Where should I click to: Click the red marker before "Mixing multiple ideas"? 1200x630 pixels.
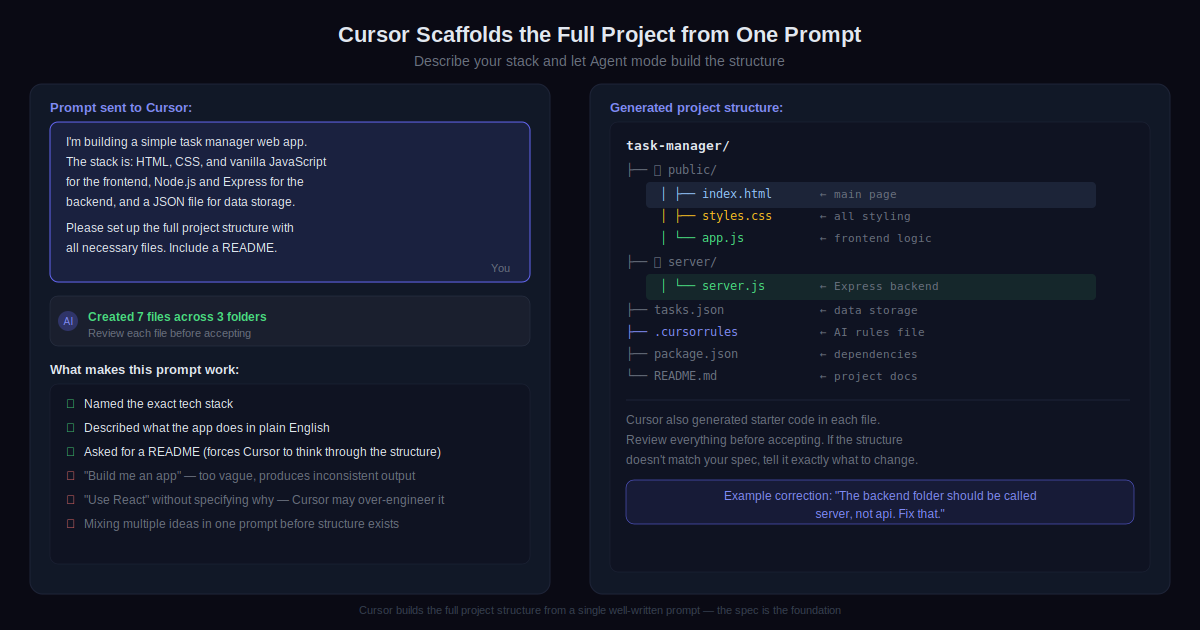coord(70,524)
